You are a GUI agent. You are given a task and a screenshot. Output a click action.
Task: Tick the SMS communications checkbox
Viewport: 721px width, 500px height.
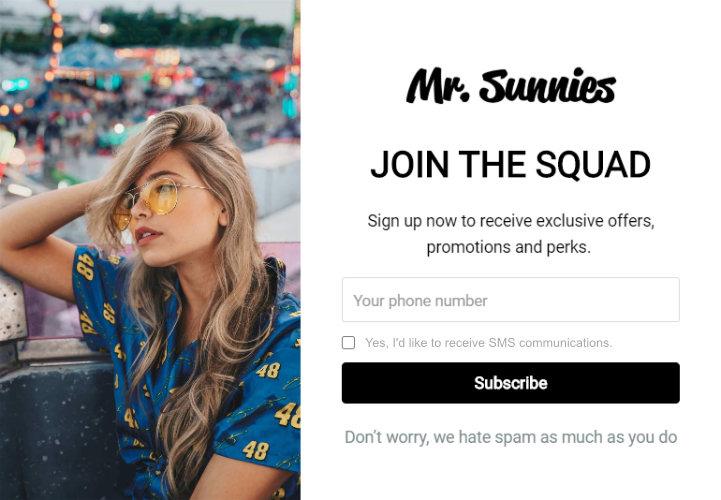coord(348,343)
